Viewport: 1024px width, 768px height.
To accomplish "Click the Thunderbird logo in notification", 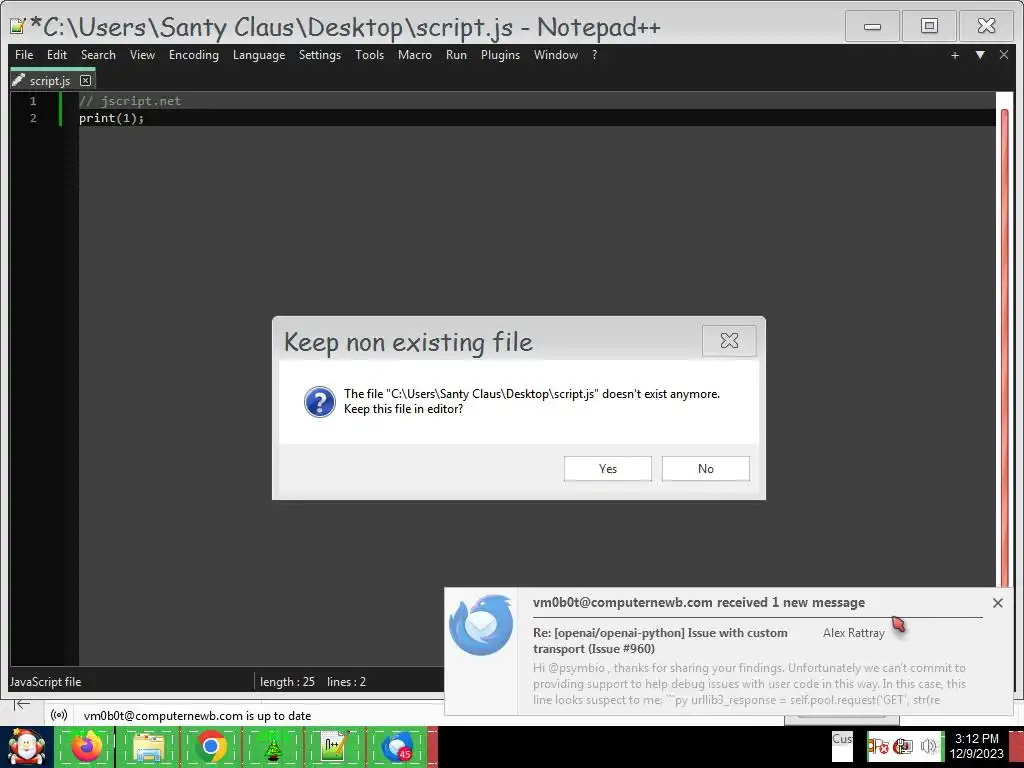I will (481, 624).
